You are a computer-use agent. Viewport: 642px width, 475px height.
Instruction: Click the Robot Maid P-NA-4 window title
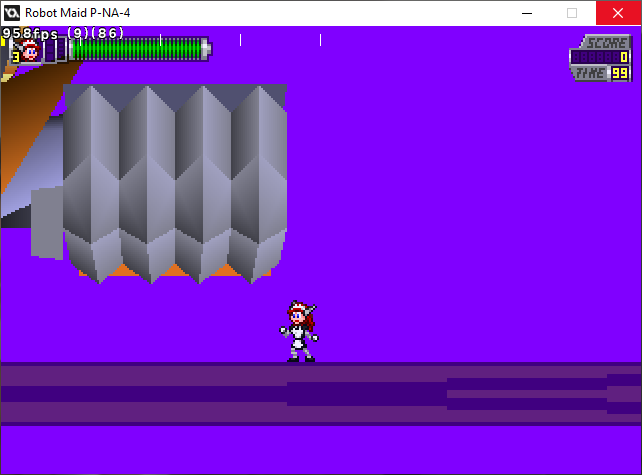pyautogui.click(x=77, y=13)
